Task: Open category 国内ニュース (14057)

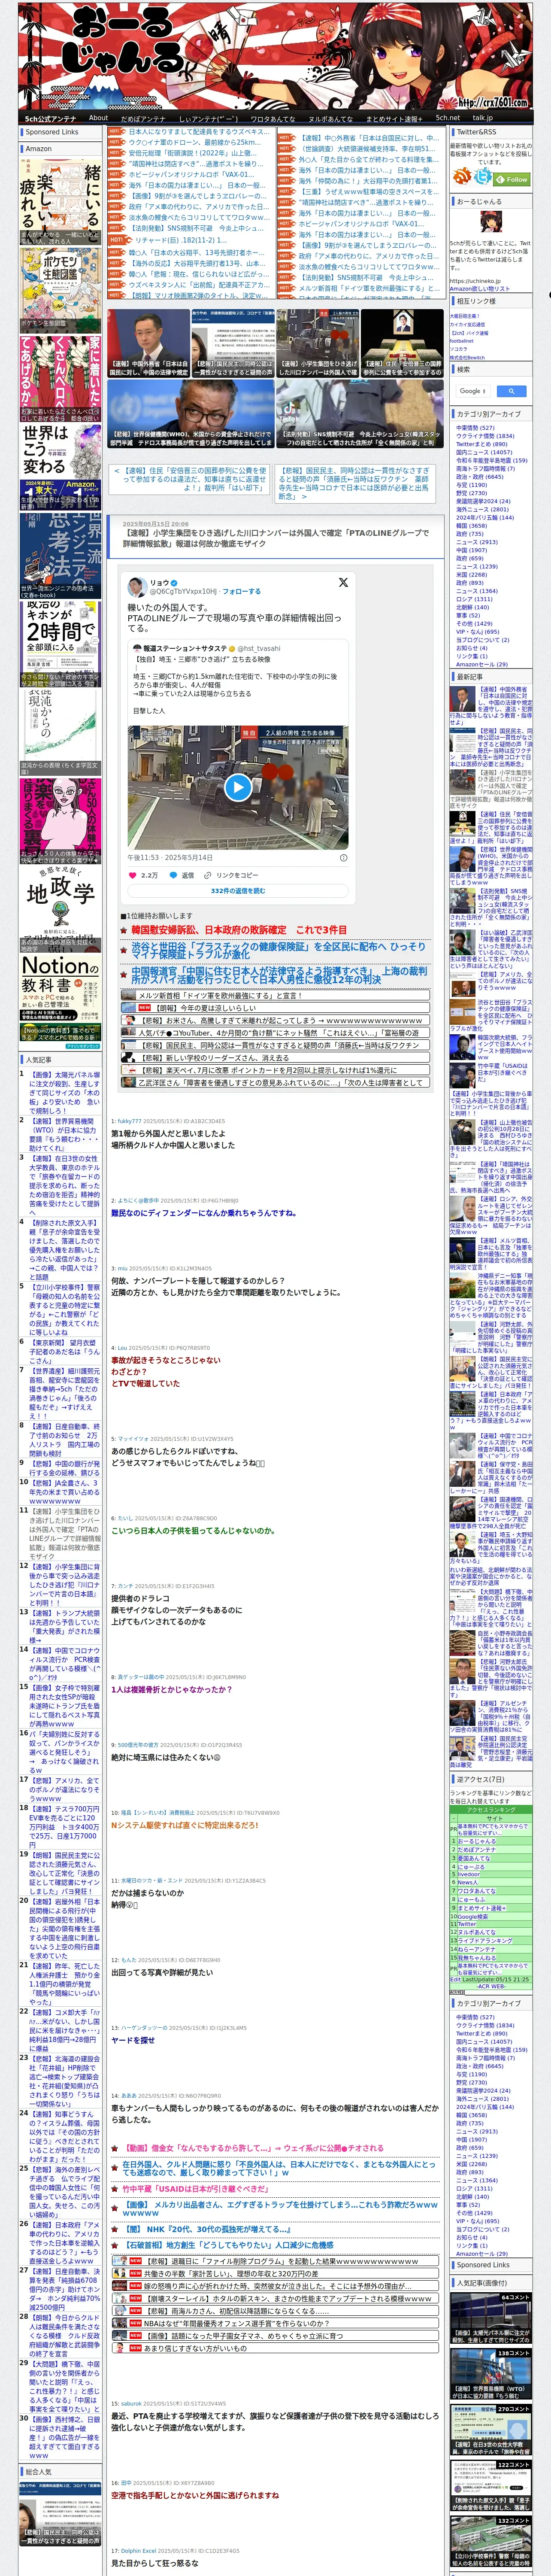Action: (x=484, y=452)
